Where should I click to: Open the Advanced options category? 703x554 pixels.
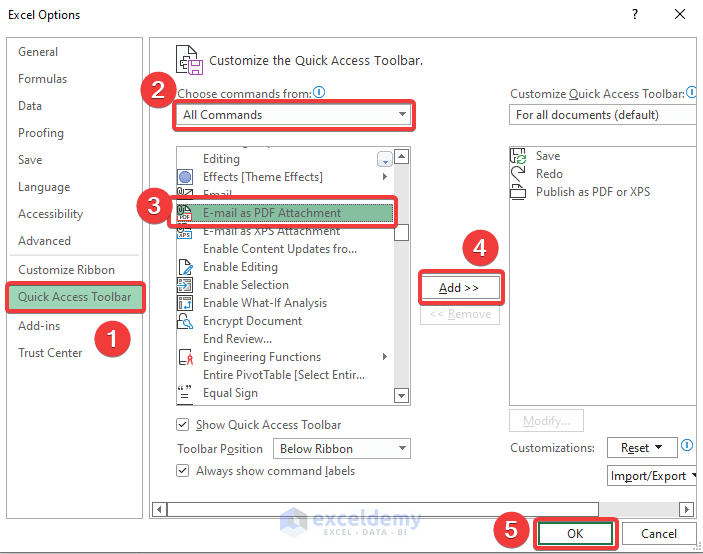[x=44, y=241]
